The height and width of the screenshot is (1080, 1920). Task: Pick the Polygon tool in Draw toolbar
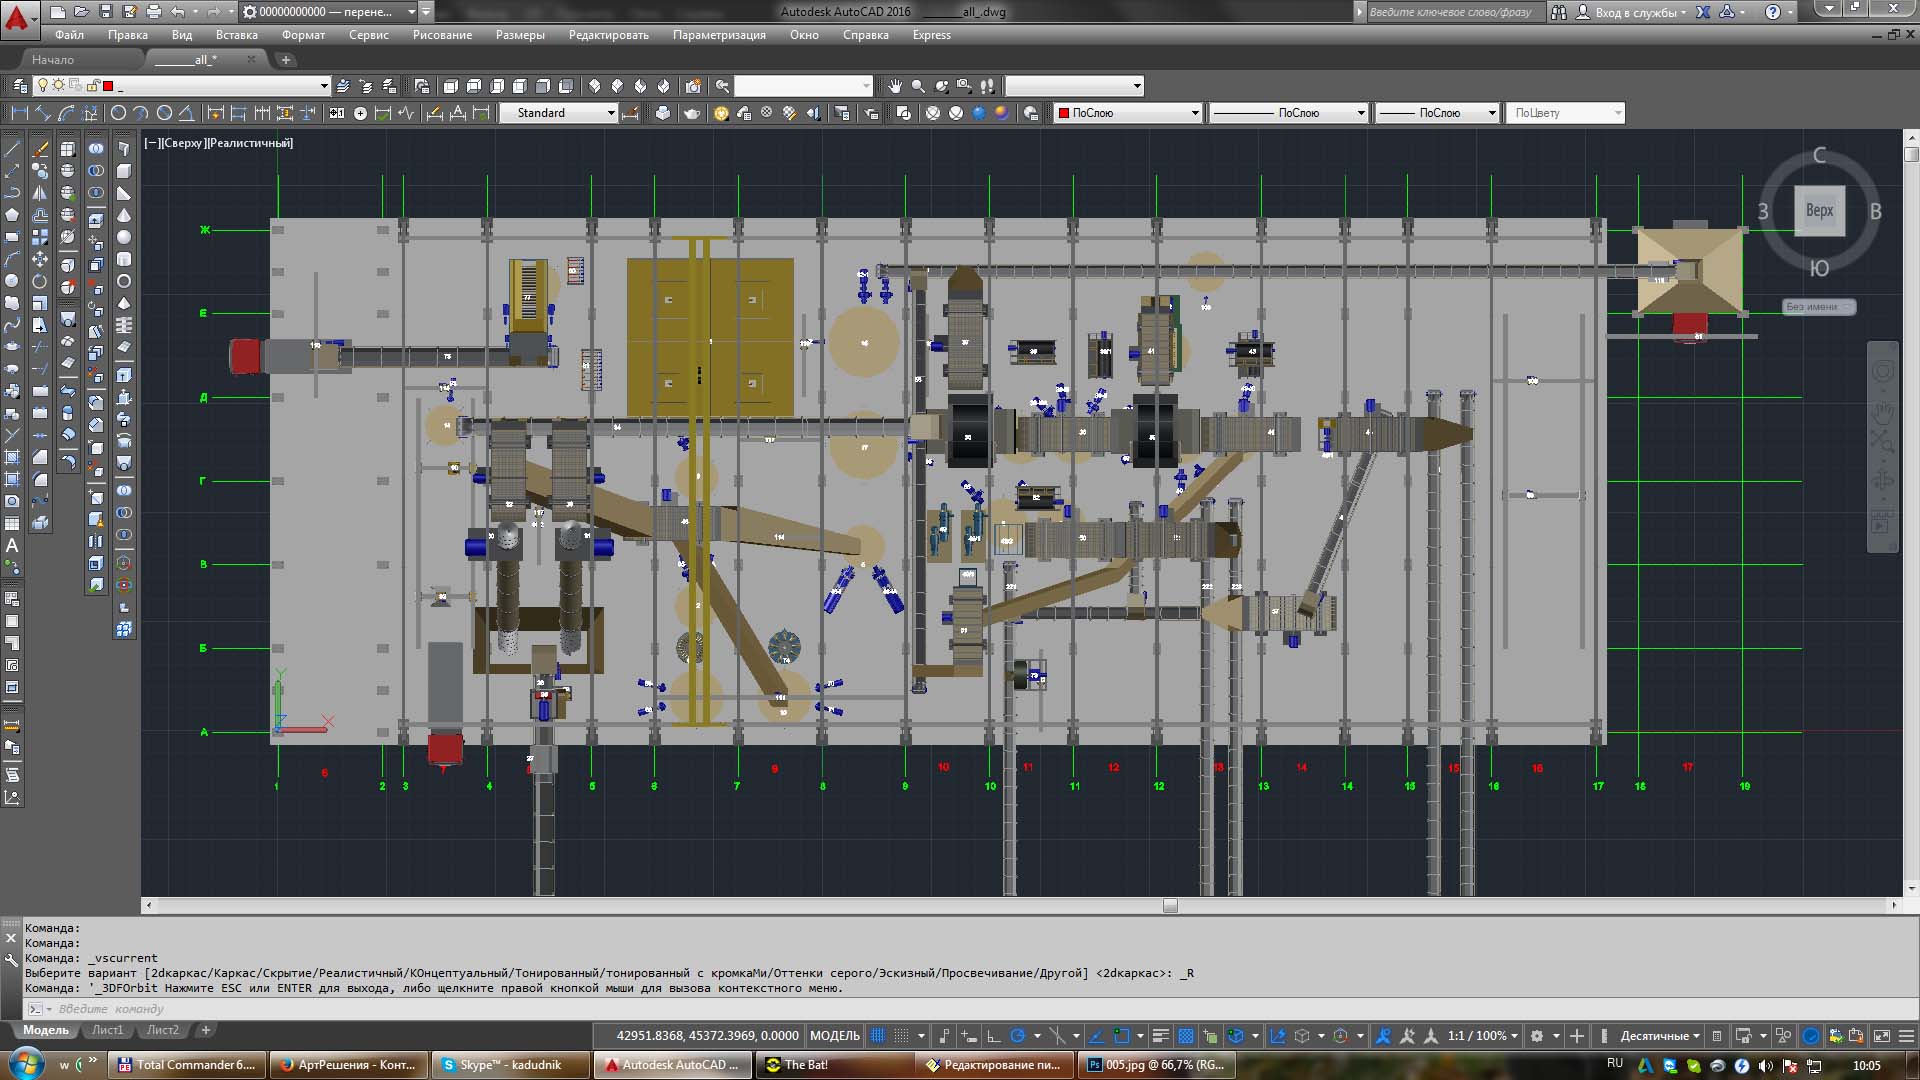pos(12,215)
